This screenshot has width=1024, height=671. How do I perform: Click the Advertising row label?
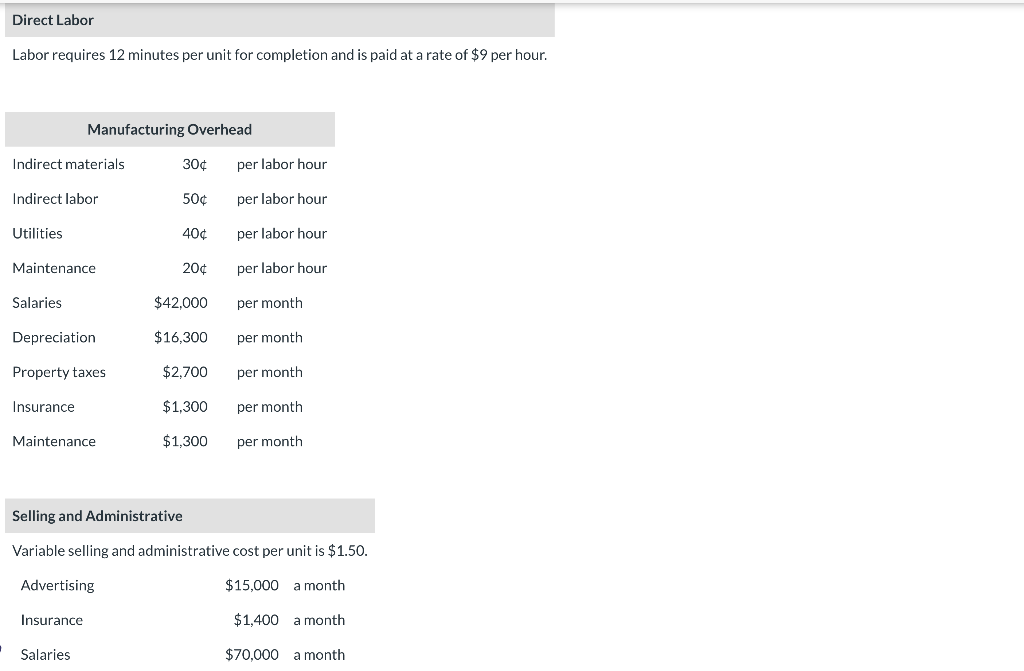[57, 585]
